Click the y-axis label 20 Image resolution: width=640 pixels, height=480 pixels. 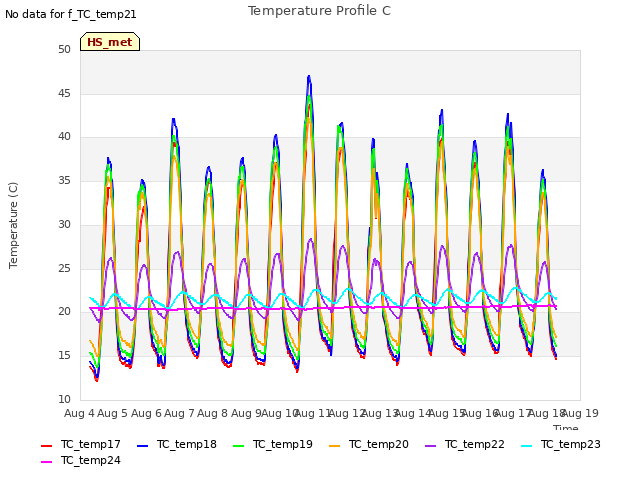64,312
